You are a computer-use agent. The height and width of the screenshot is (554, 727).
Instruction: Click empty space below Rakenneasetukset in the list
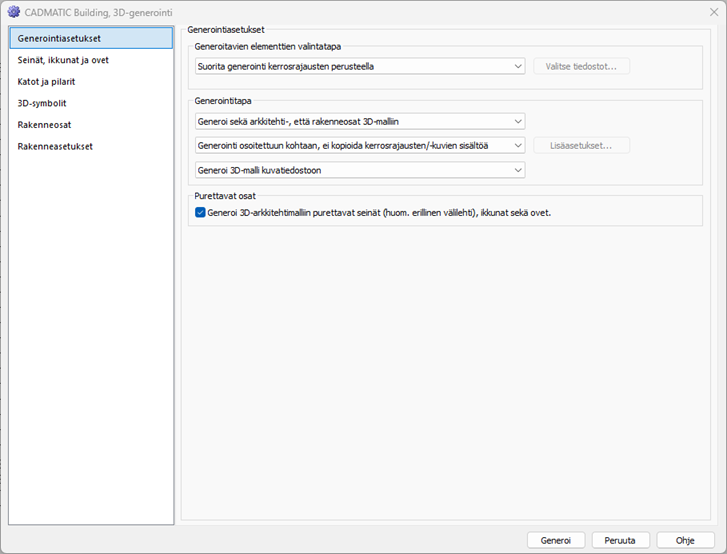coord(90,330)
